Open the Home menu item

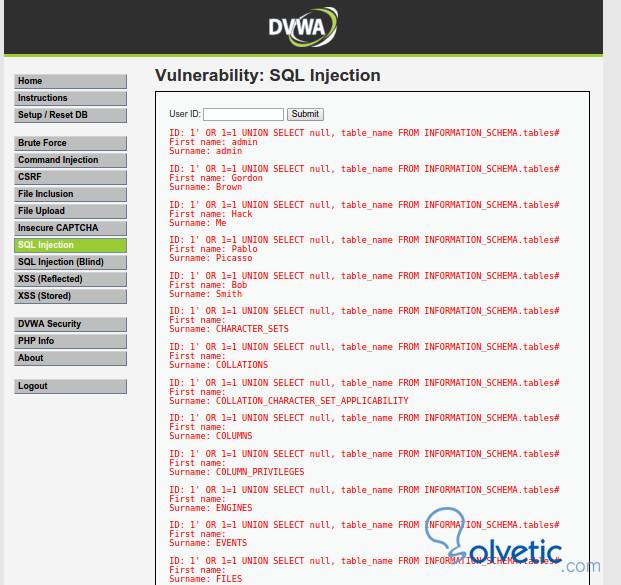(x=70, y=81)
